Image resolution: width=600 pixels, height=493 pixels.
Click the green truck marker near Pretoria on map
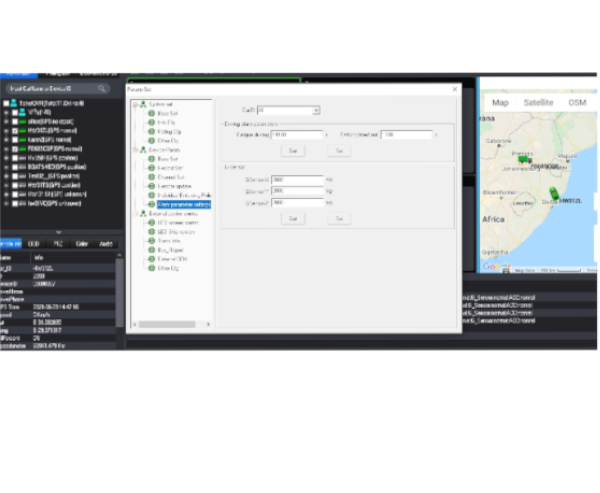[x=522, y=158]
